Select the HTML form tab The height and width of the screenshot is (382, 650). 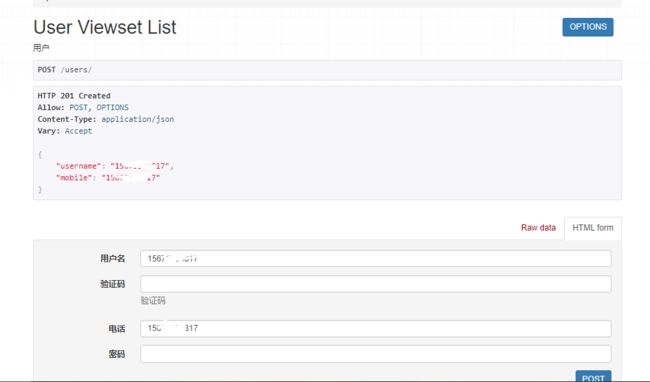(592, 228)
